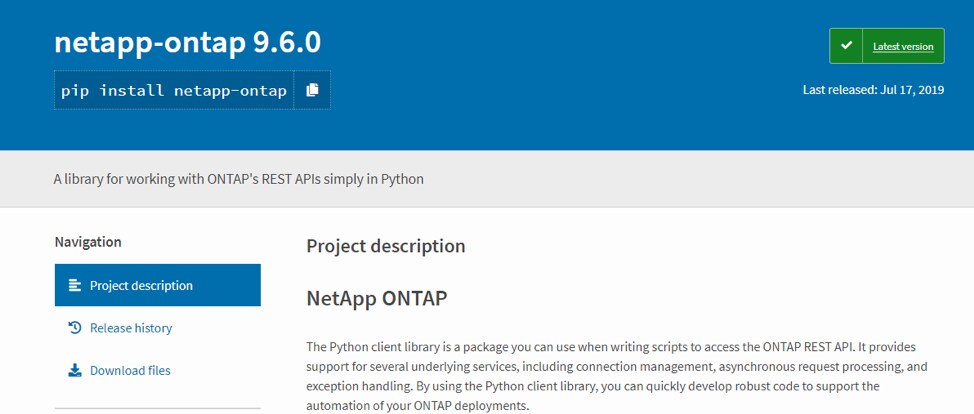Switch to the Release history tab
The image size is (974, 414).
coord(130,328)
